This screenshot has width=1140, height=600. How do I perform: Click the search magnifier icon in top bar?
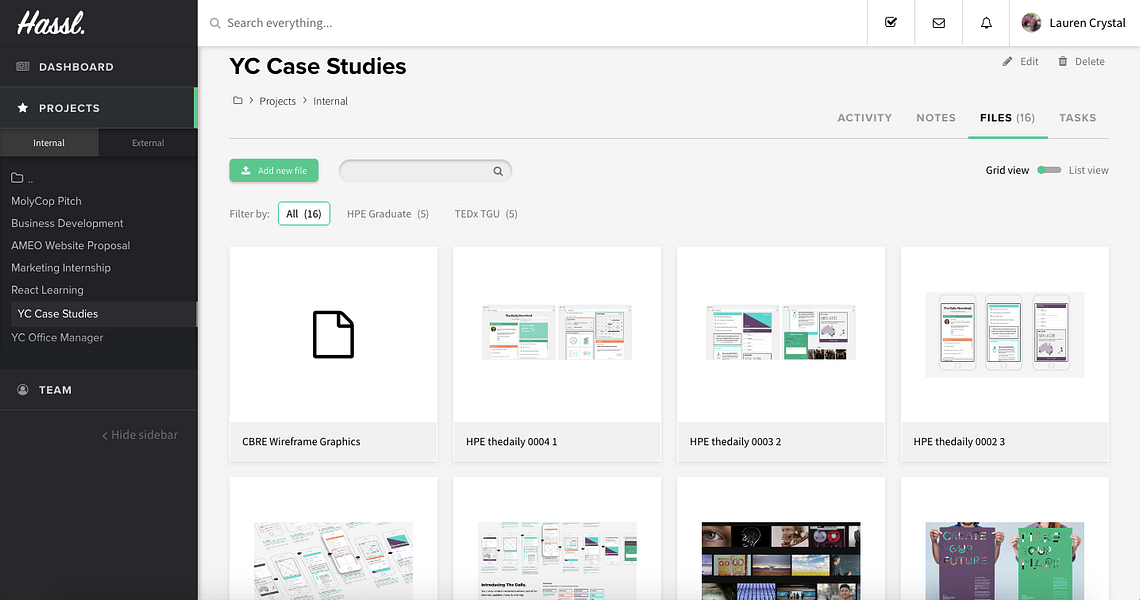(215, 23)
